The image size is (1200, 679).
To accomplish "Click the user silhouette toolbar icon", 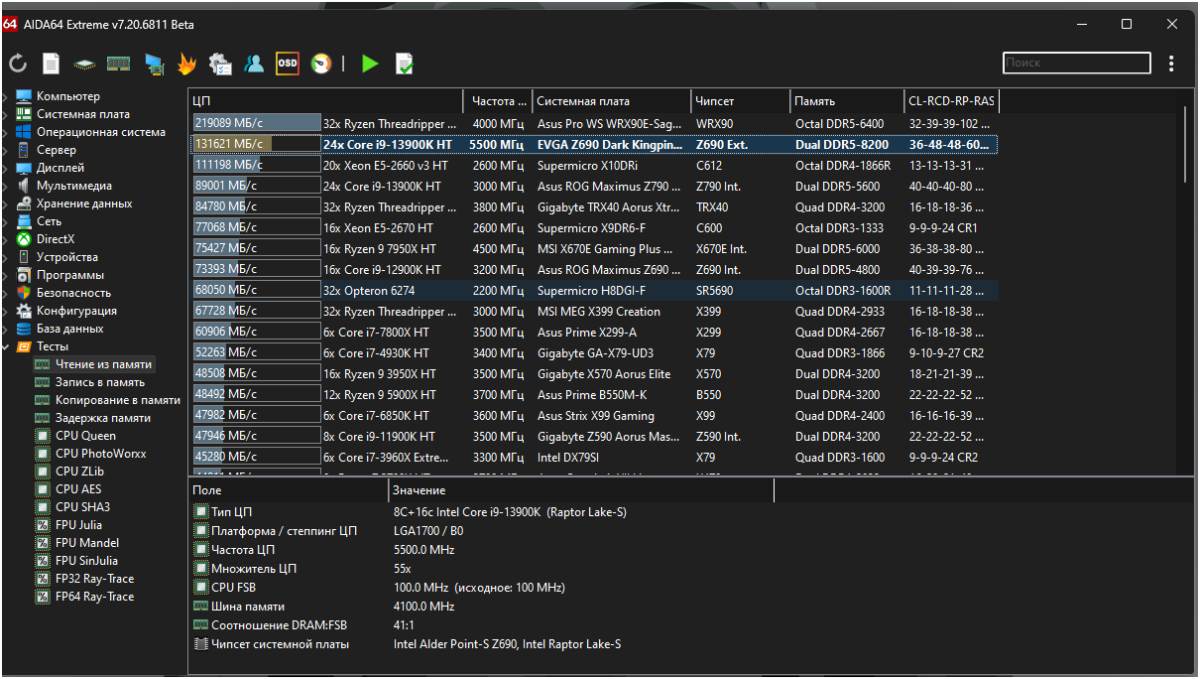I will (254, 64).
